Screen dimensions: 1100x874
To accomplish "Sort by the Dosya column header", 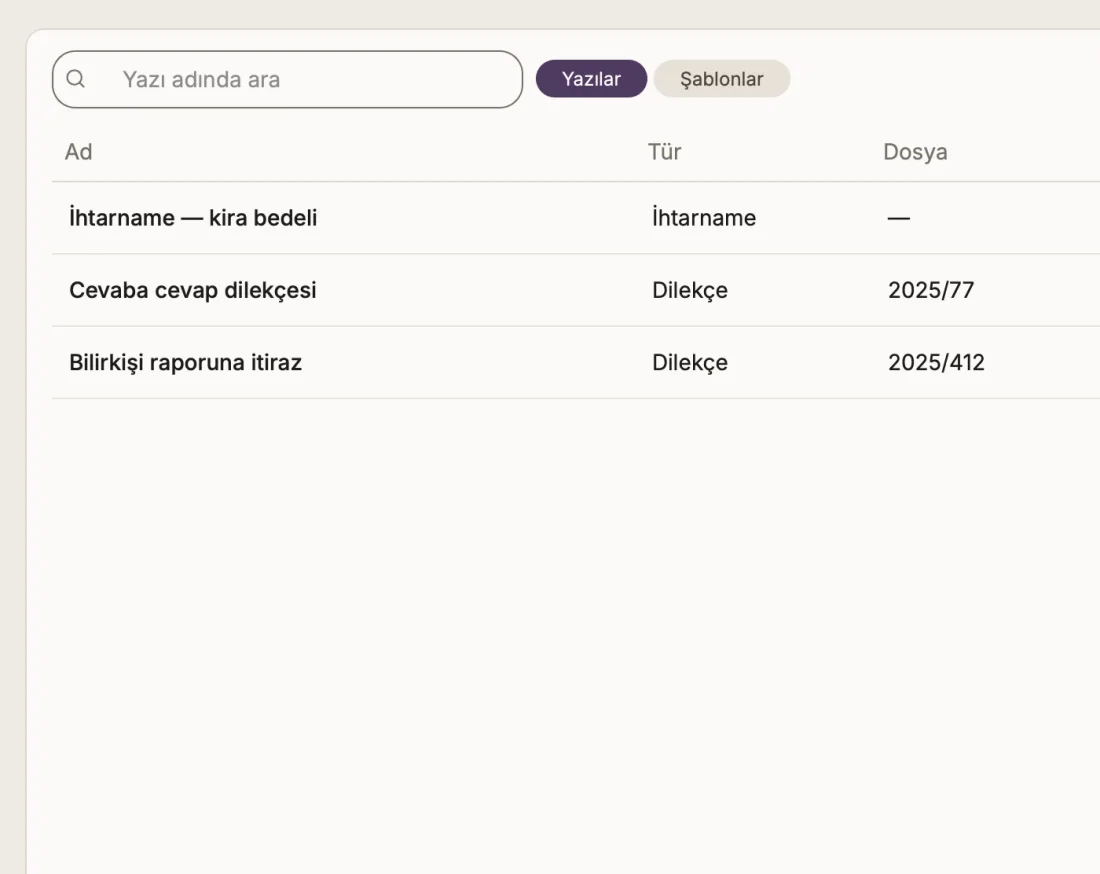I will point(915,152).
